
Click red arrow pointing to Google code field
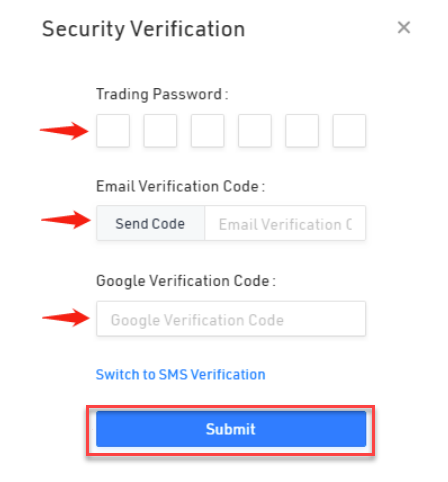[66, 317]
